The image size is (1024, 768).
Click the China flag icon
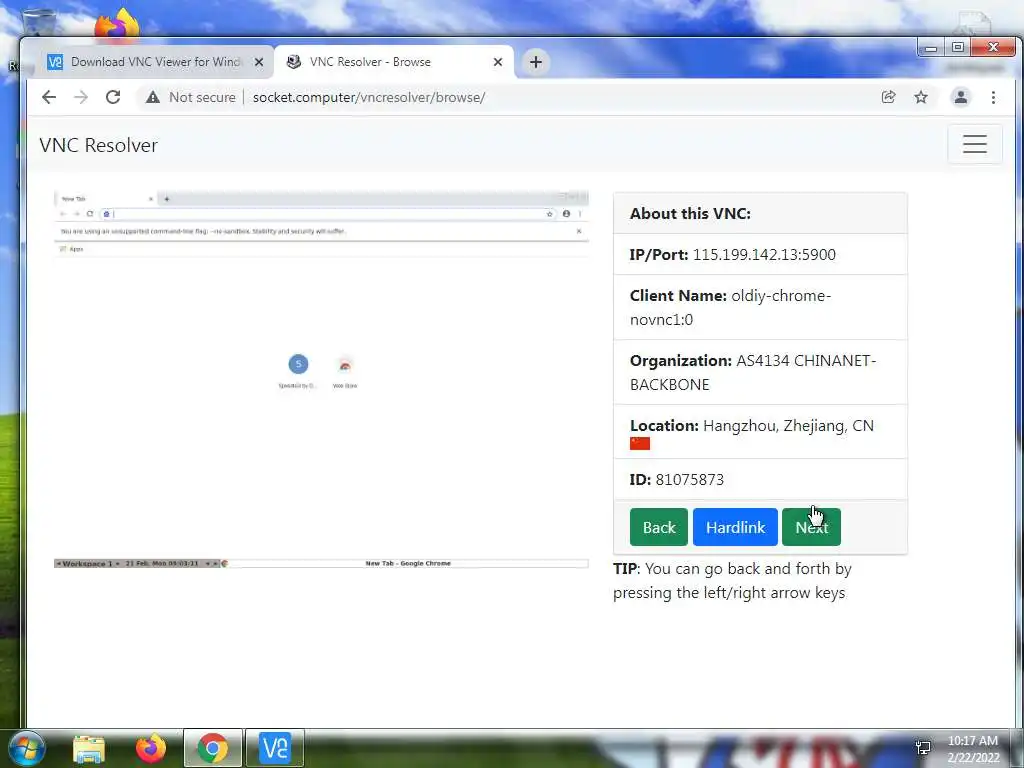[x=640, y=443]
